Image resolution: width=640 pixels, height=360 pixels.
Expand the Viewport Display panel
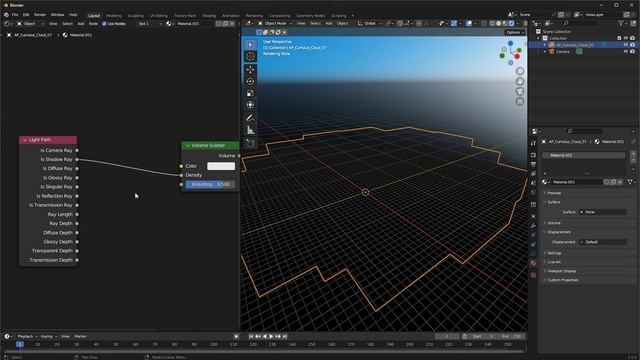pos(562,271)
